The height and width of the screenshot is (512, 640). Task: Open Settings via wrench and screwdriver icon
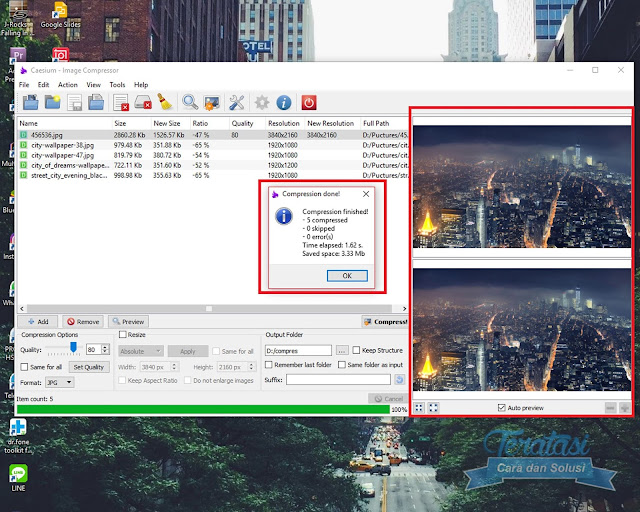237,102
